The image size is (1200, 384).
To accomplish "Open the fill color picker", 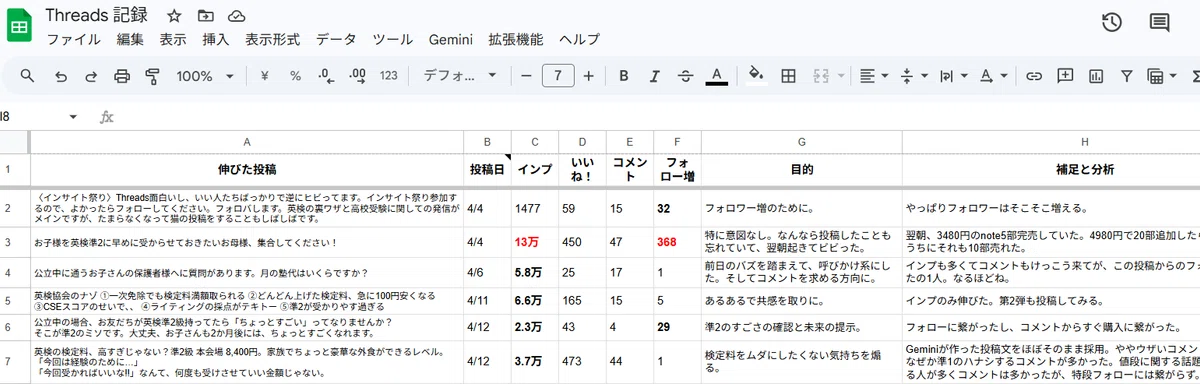I will click(x=756, y=76).
